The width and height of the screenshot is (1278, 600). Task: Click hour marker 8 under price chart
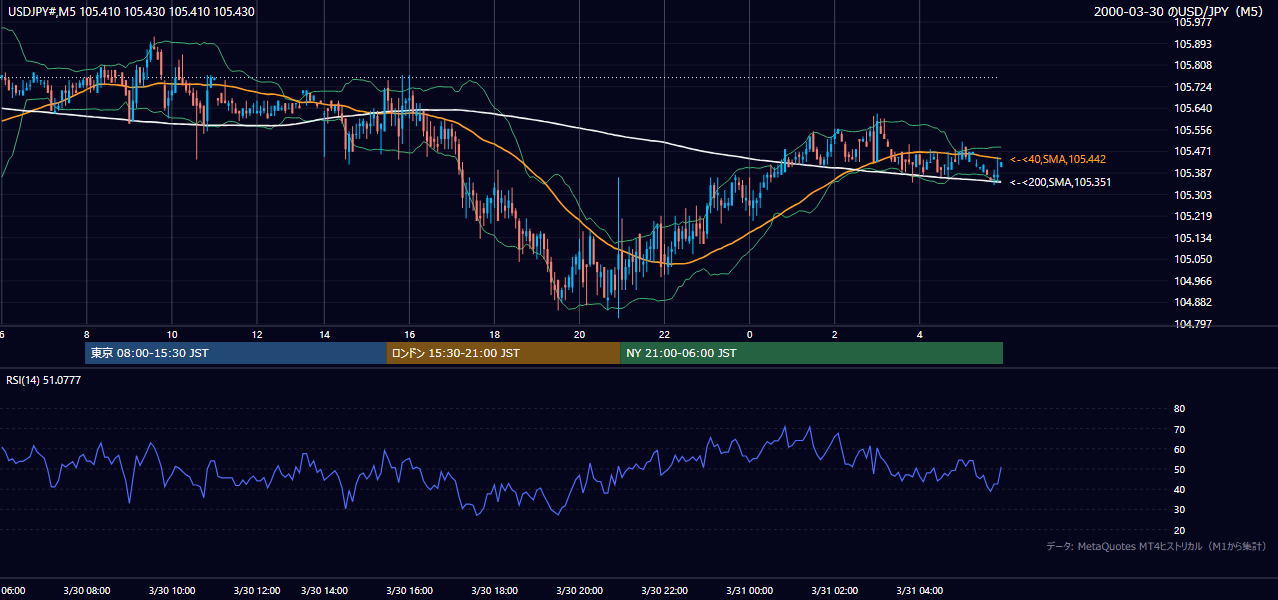pyautogui.click(x=87, y=335)
